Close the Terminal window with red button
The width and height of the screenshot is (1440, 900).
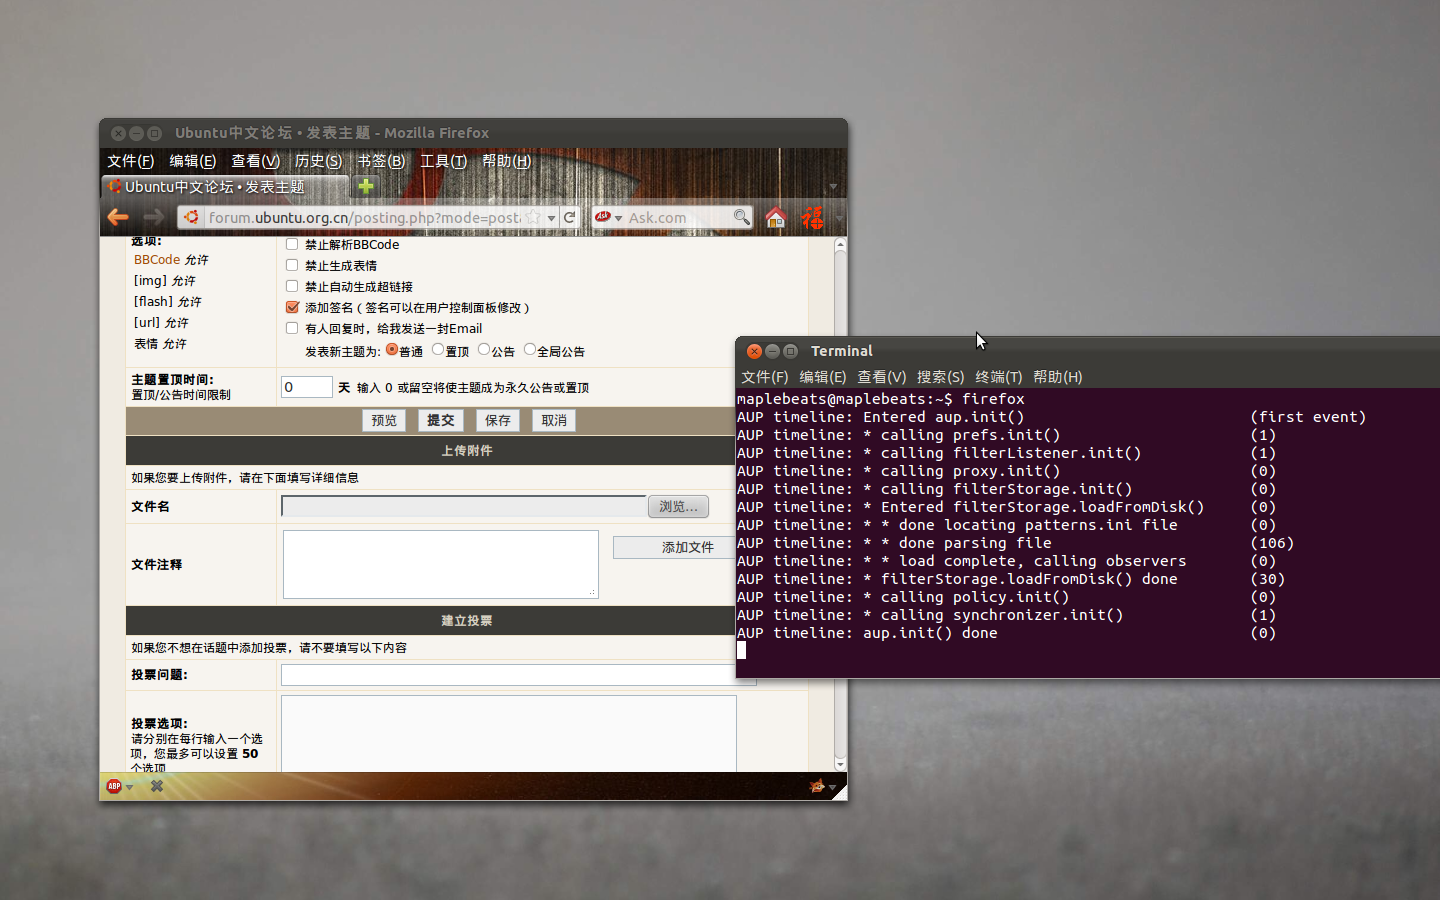pyautogui.click(x=754, y=351)
